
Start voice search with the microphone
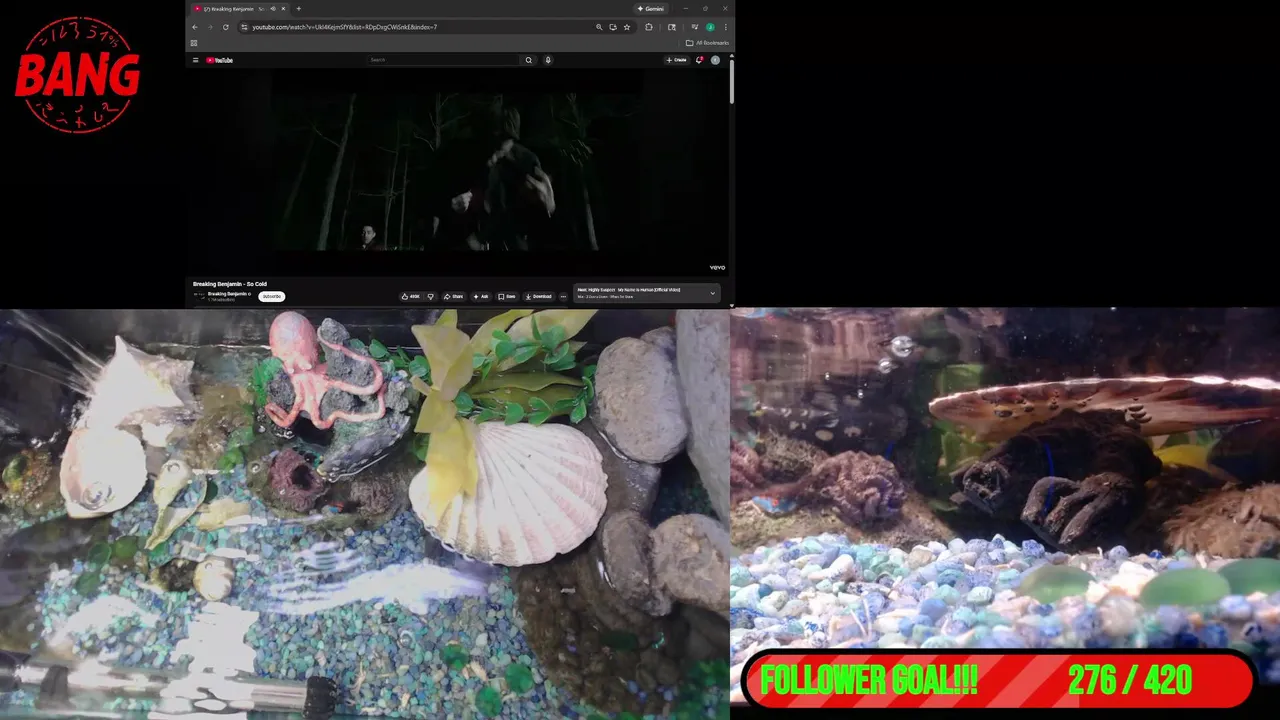(x=548, y=60)
